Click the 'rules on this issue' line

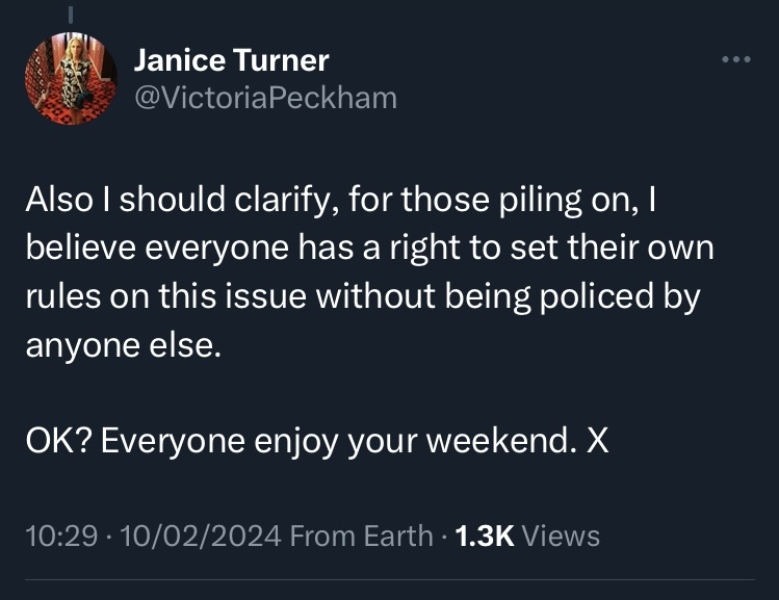(x=360, y=297)
